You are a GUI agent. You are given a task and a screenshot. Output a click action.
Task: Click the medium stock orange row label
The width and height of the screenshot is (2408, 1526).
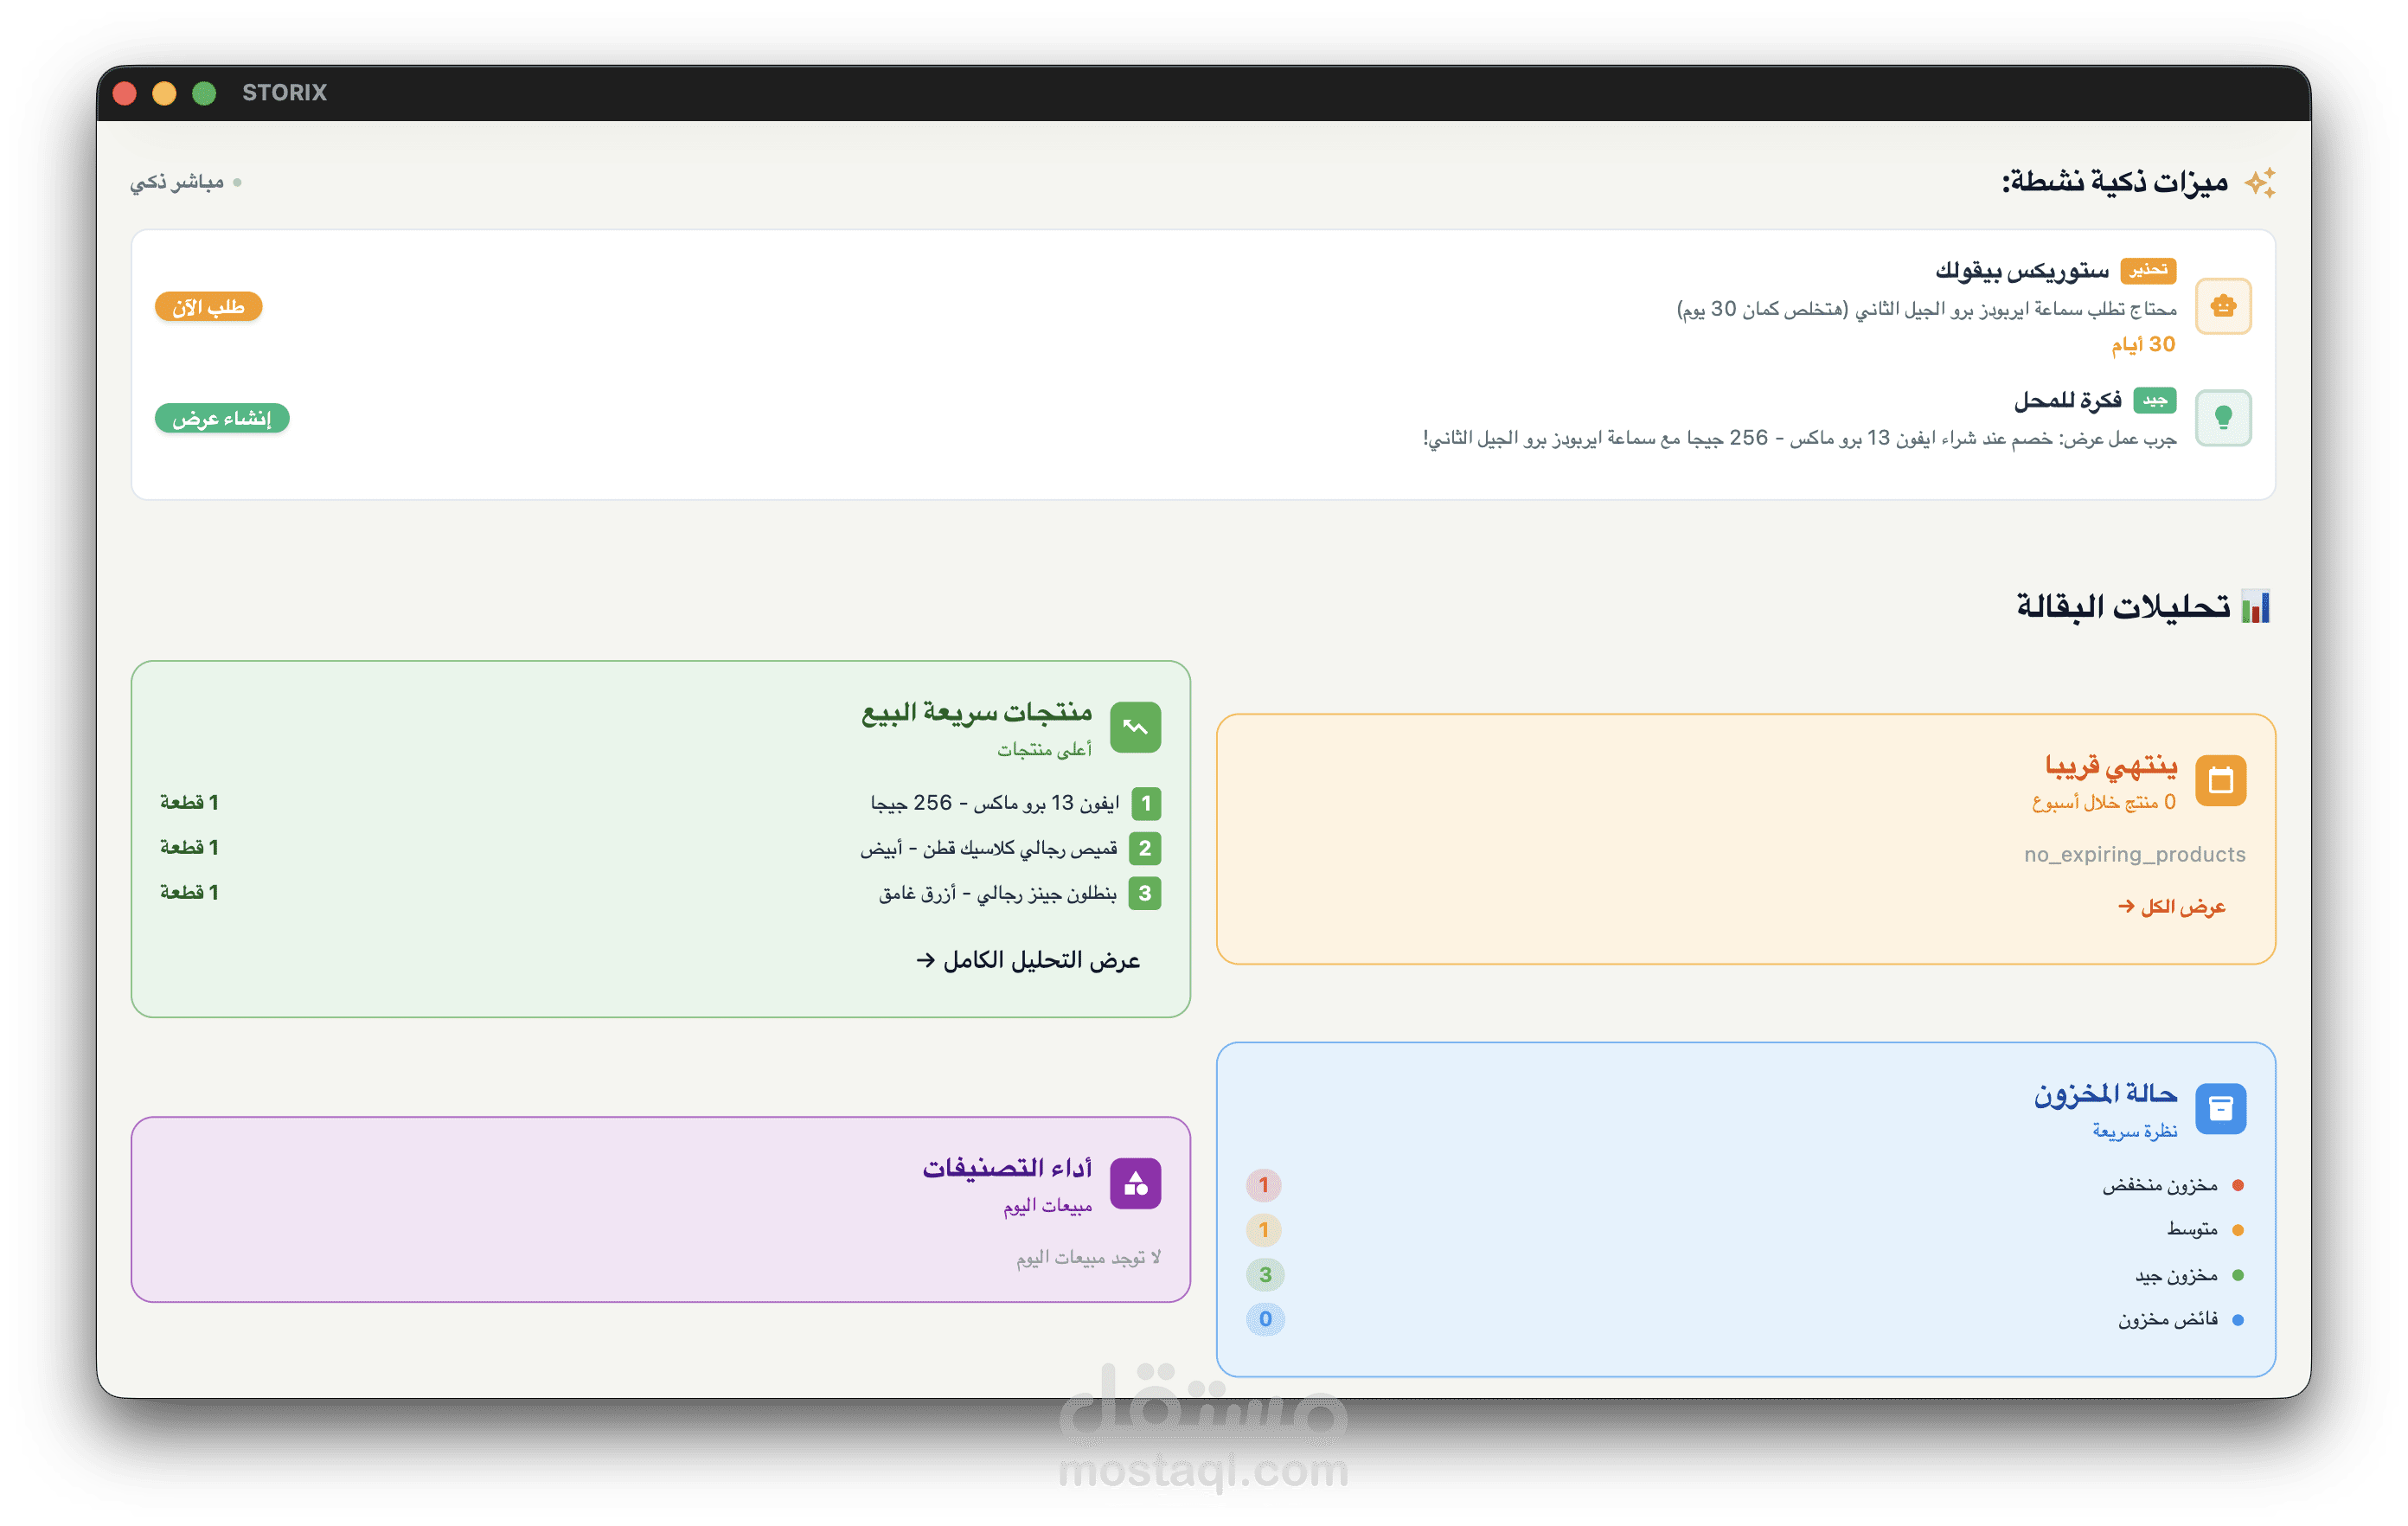click(x=2192, y=1230)
